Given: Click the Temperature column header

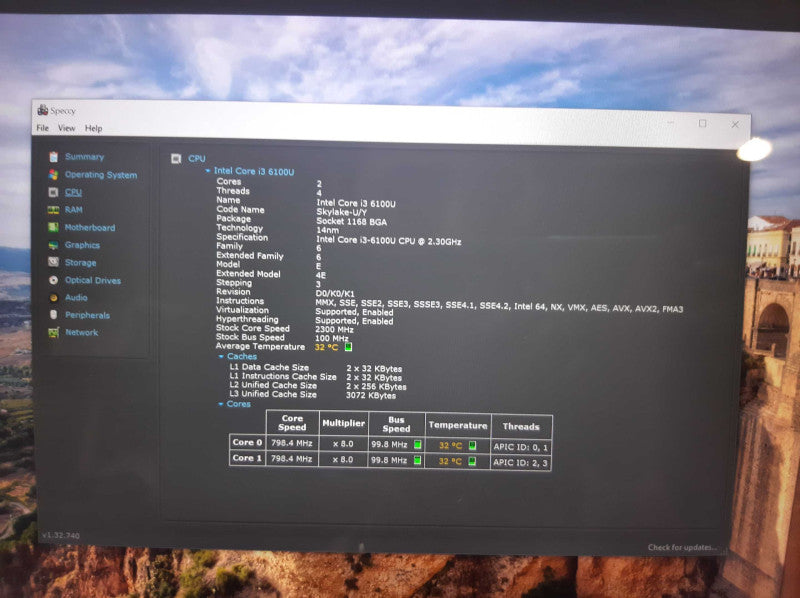Looking at the screenshot, I should point(458,425).
